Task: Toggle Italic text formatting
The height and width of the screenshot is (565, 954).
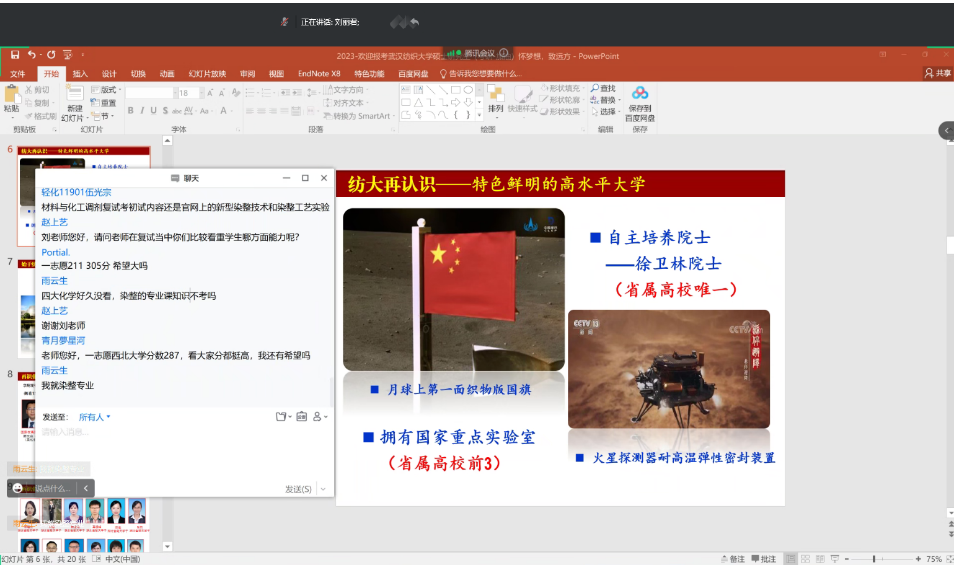Action: pos(143,111)
